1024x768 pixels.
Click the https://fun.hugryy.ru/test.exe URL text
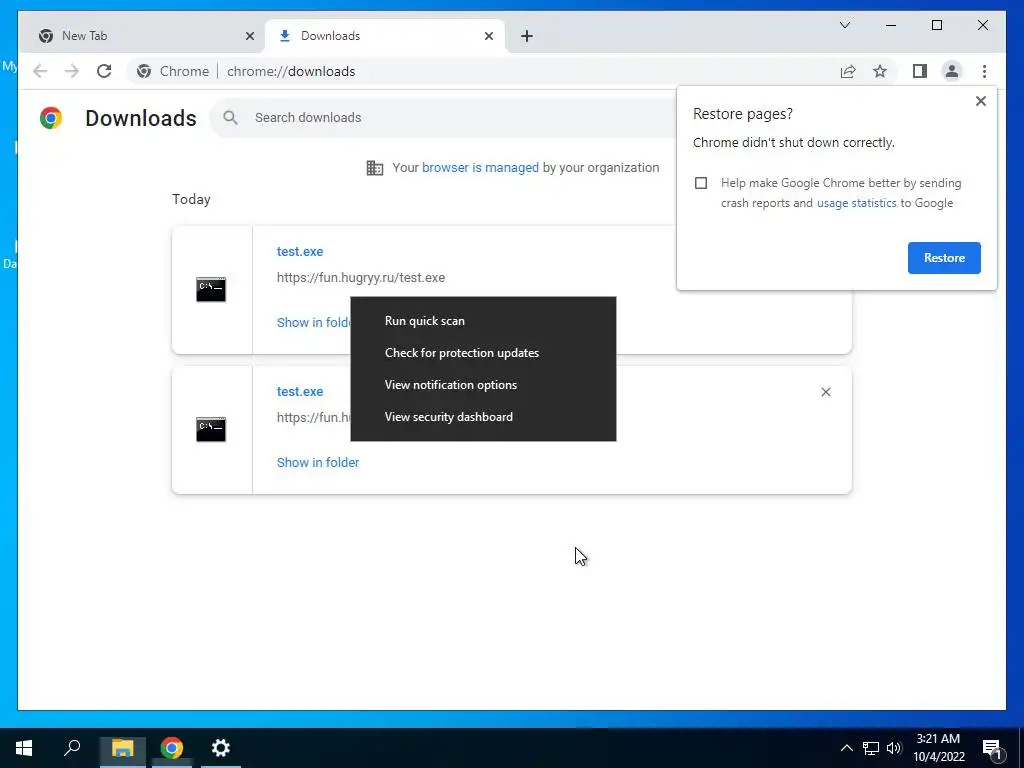tap(360, 278)
